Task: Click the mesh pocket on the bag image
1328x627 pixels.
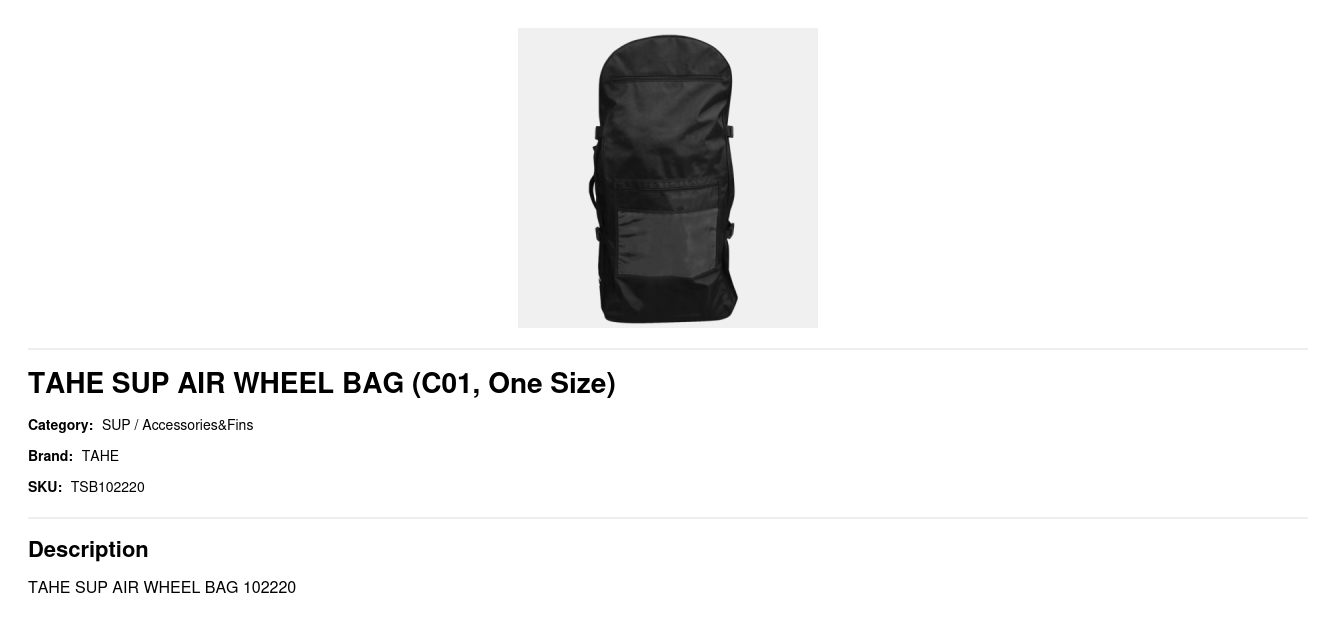Action: [x=667, y=241]
